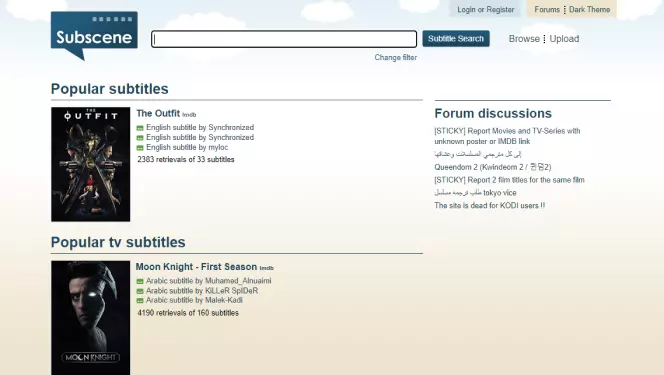The width and height of the screenshot is (664, 375).
Task: Click the Popular tv subtitles heading
Action: point(118,242)
